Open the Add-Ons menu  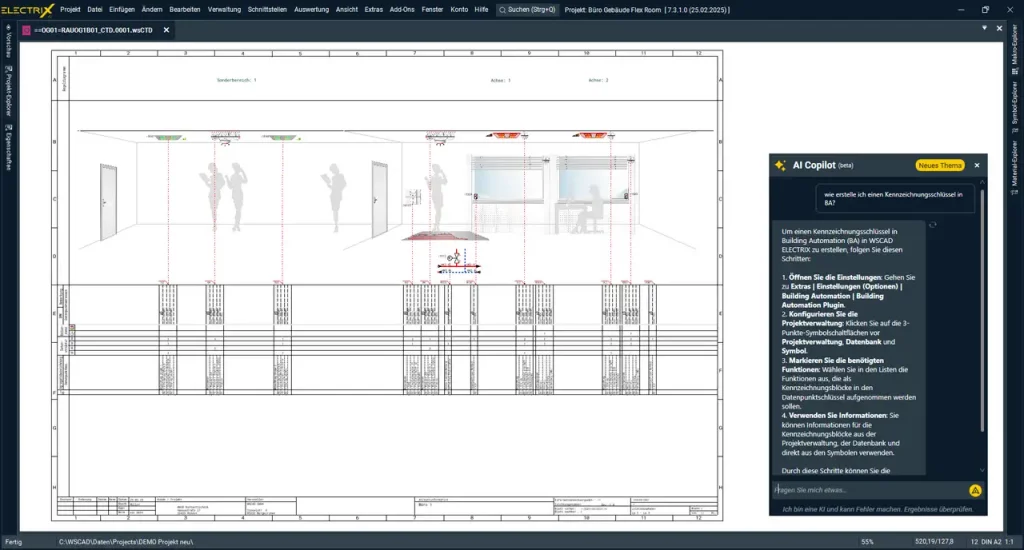[x=401, y=9]
